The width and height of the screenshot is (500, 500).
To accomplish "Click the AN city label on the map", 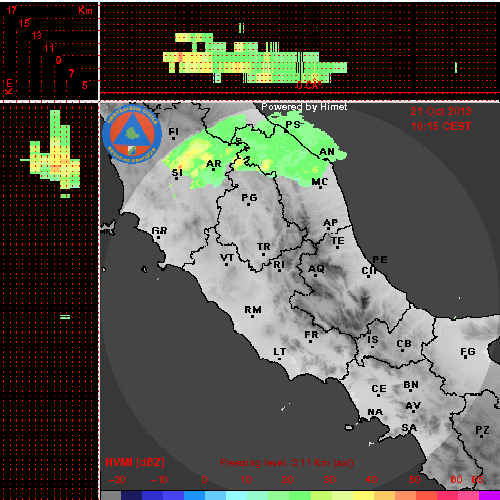I will pos(327,152).
